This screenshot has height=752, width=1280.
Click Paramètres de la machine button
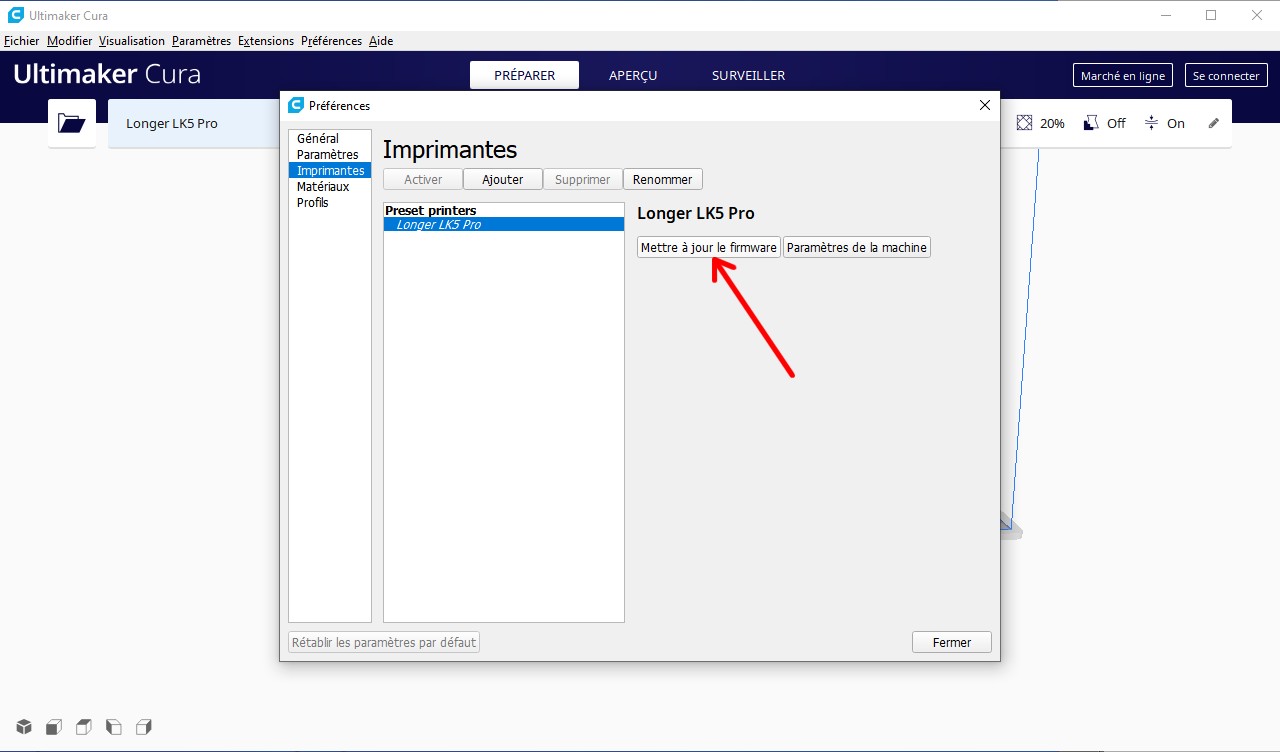(x=857, y=247)
